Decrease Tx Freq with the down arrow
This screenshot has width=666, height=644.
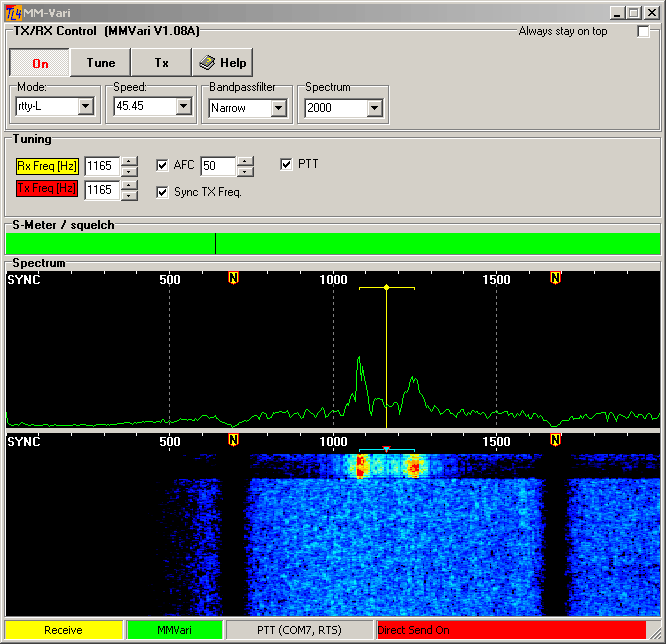tap(129, 195)
